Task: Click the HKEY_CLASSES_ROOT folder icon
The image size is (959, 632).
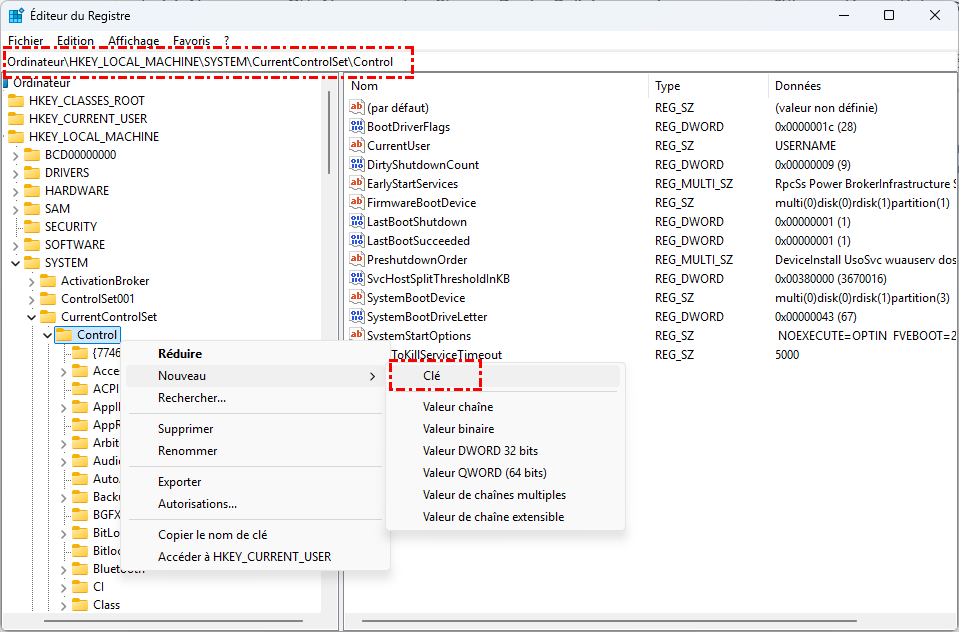Action: click(x=16, y=101)
